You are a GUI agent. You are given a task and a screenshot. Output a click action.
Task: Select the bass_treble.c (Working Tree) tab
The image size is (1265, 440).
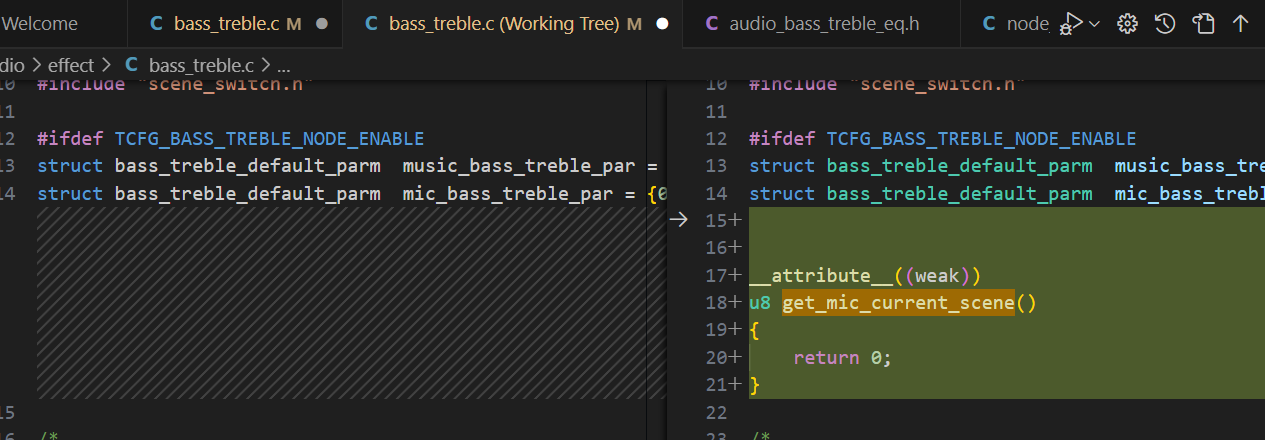pyautogui.click(x=514, y=24)
